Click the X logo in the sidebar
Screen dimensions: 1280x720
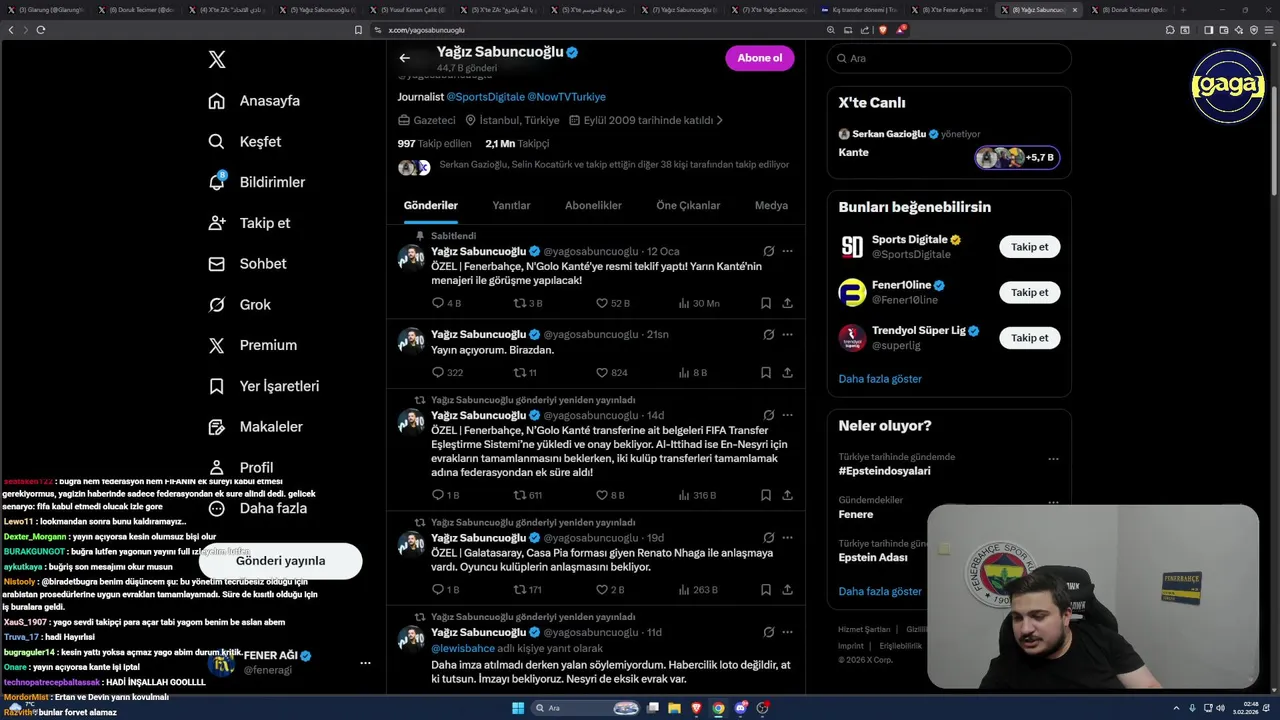tap(217, 60)
